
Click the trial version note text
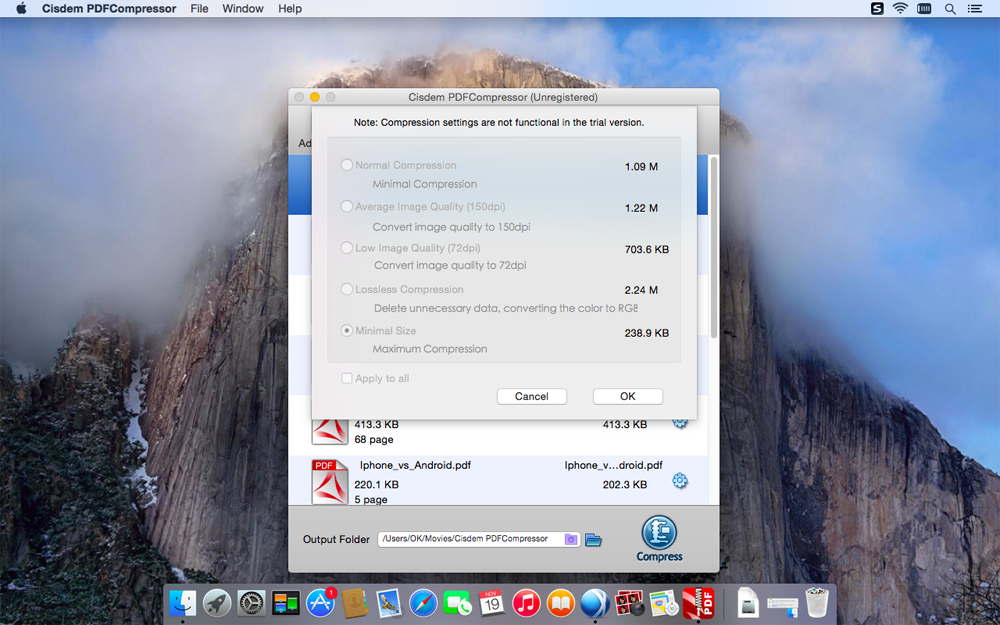point(499,122)
